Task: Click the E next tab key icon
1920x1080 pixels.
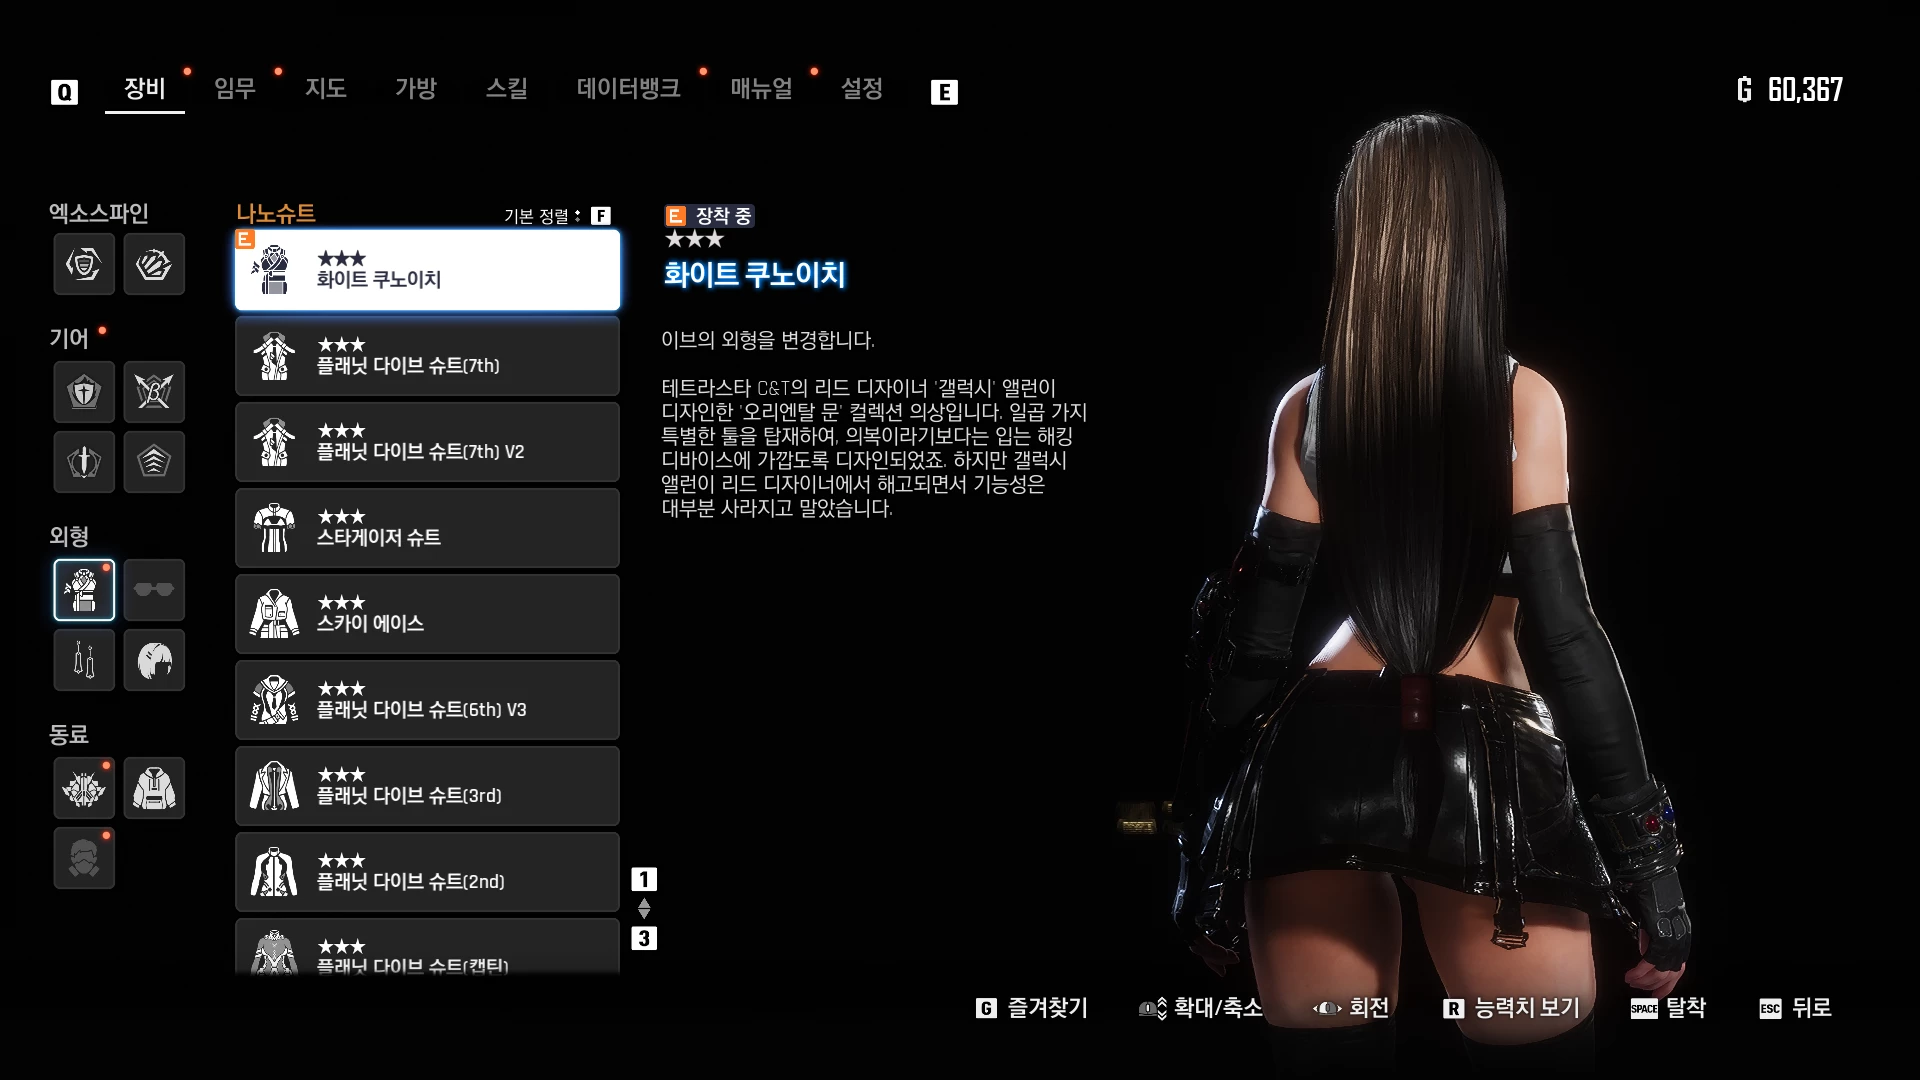Action: pyautogui.click(x=944, y=93)
